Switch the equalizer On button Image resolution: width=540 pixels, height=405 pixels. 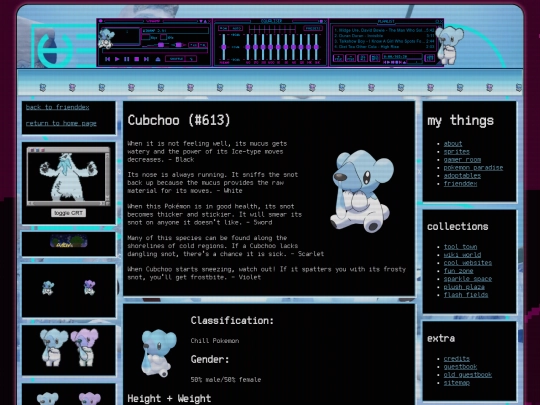pos(224,28)
